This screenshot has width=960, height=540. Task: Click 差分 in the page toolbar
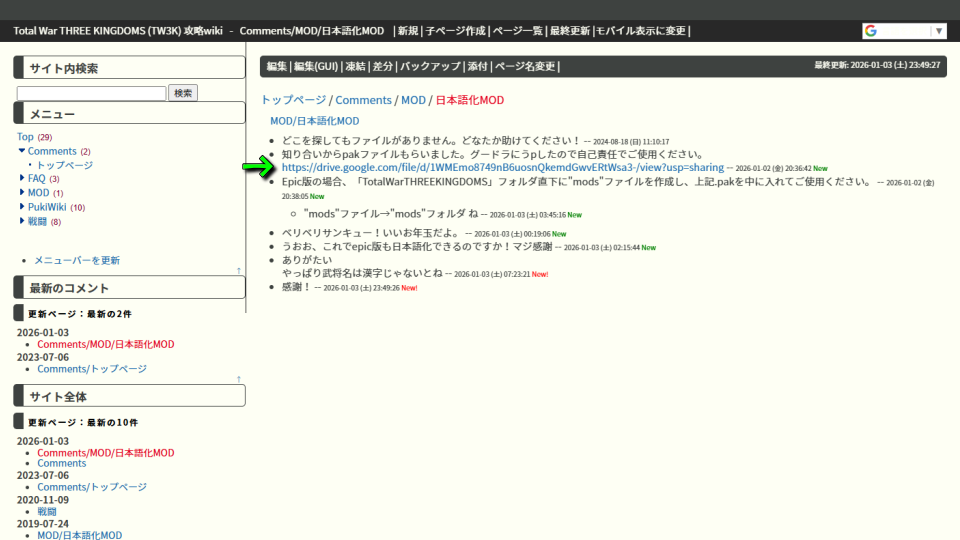click(383, 66)
